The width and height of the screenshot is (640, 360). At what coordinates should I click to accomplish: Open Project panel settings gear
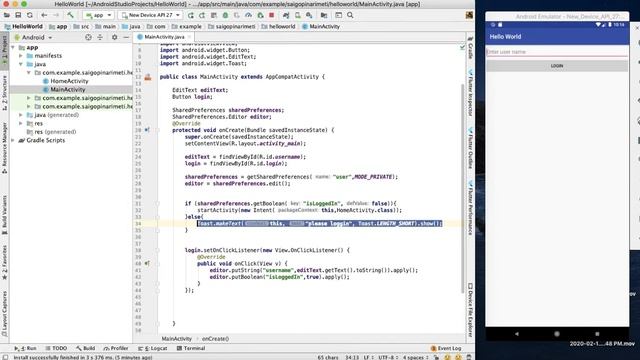[x=114, y=37]
